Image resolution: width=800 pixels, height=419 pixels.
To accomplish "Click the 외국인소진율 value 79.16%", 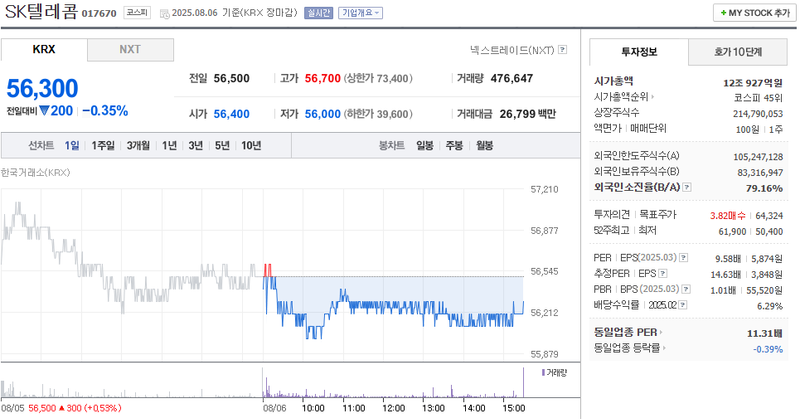I will 764,188.
